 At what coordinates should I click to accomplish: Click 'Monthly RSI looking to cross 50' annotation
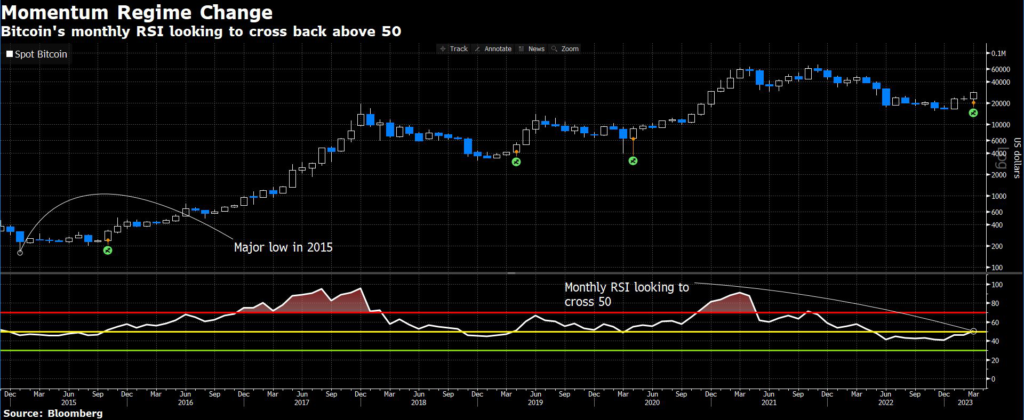(628, 293)
